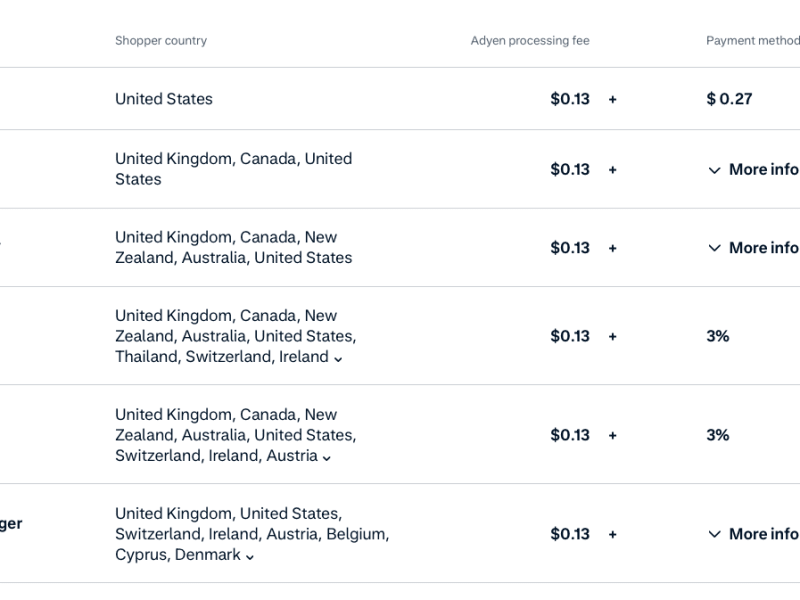The image size is (800, 600).
Task: Click the $0.13 fee in United States row
Action: 570,99
